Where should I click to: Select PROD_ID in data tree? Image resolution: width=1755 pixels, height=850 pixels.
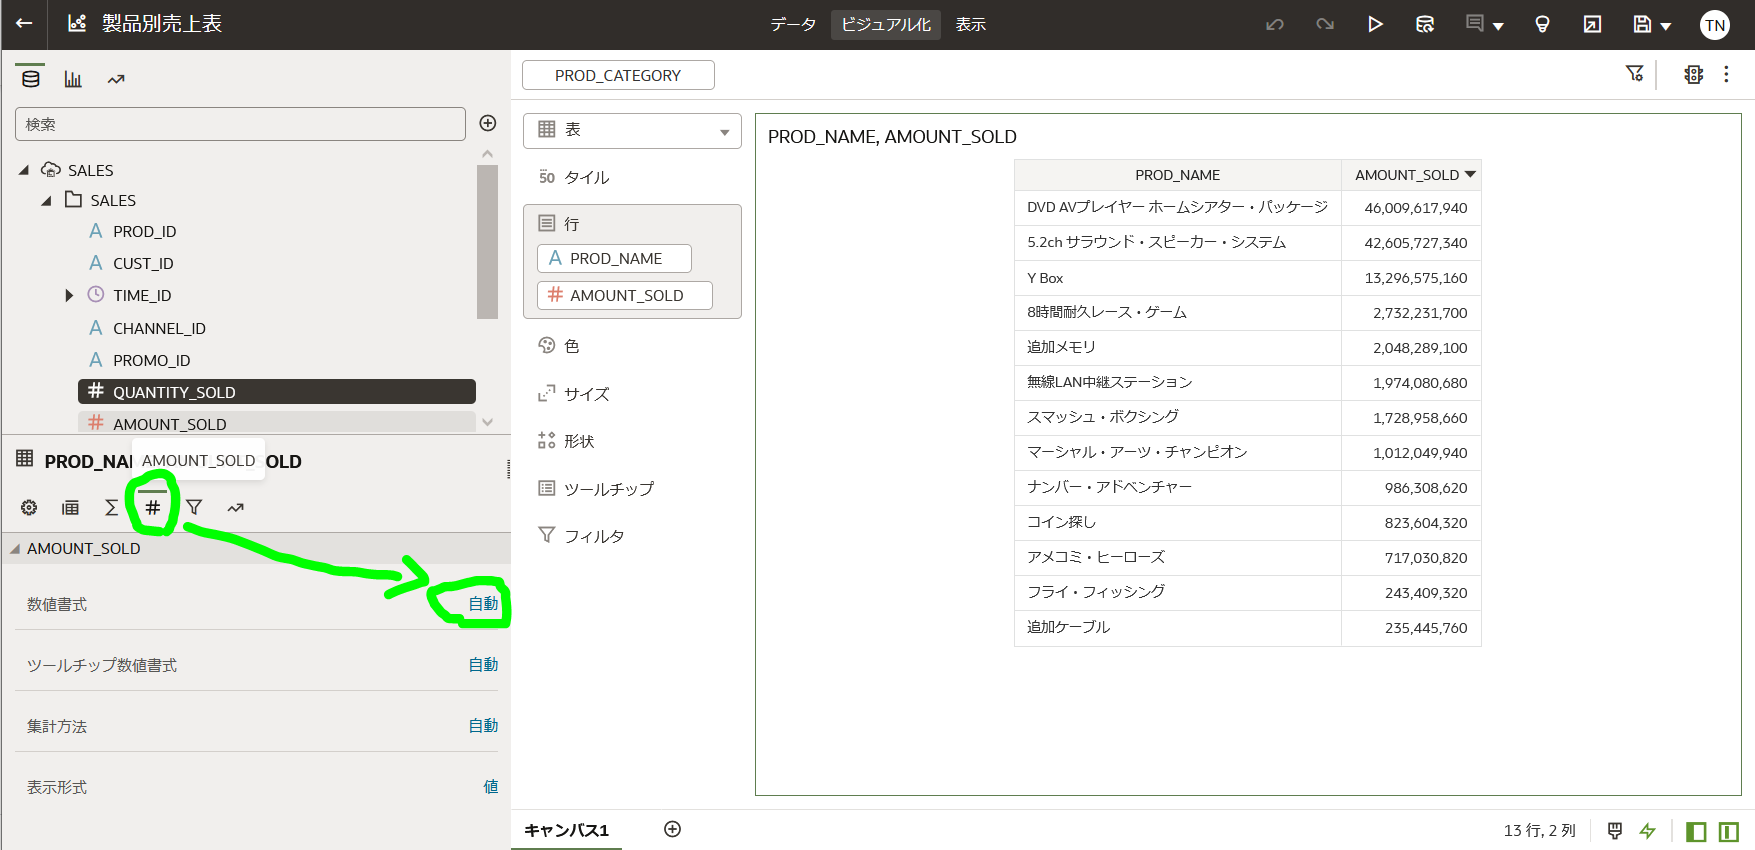(145, 231)
